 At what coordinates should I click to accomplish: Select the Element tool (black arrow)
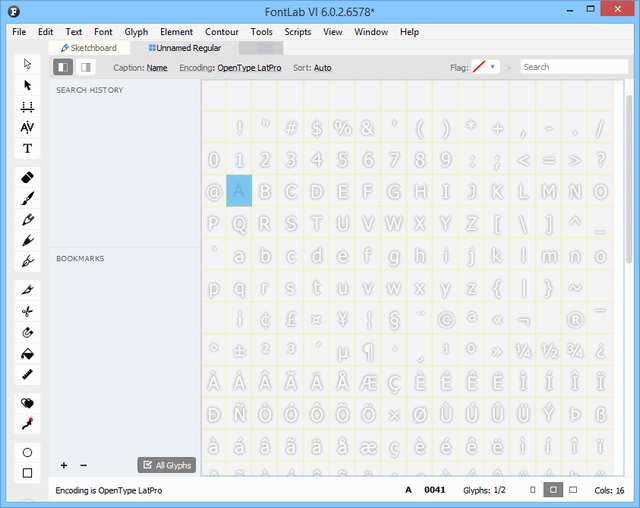27,85
